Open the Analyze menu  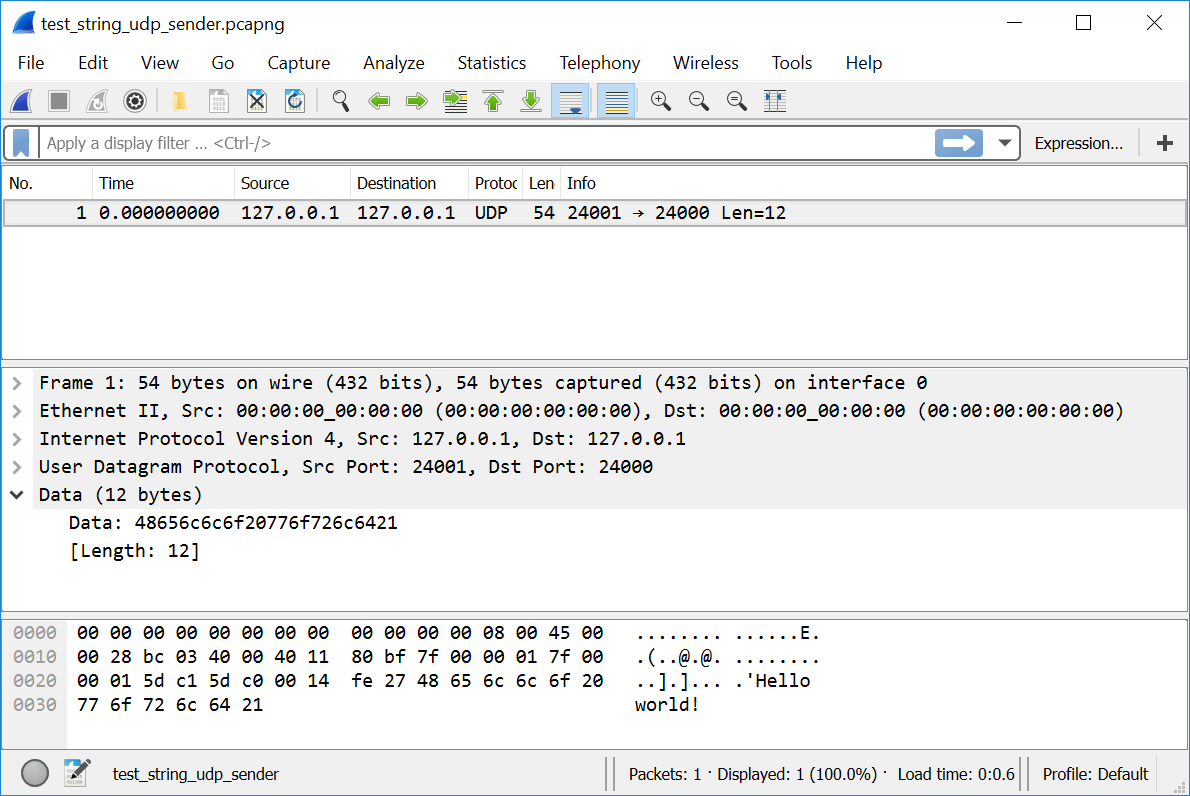[x=393, y=63]
